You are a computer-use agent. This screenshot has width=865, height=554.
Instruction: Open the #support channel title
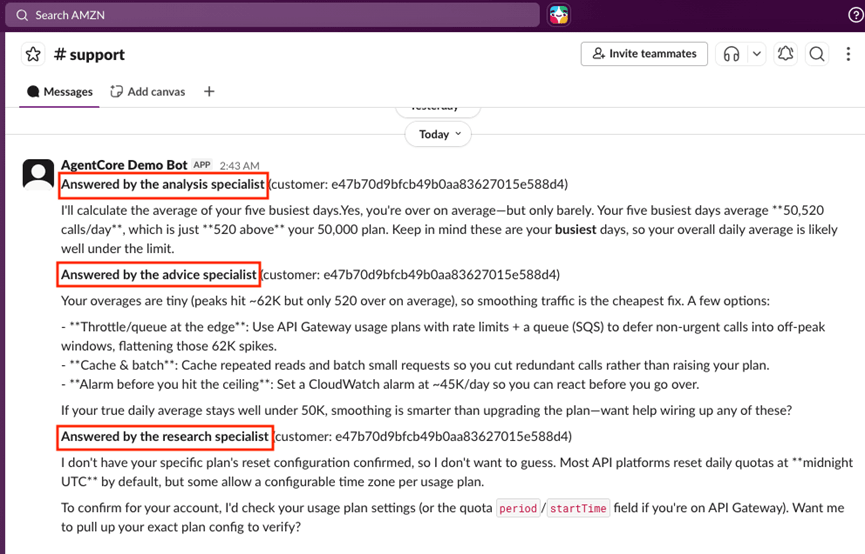[x=89, y=54]
